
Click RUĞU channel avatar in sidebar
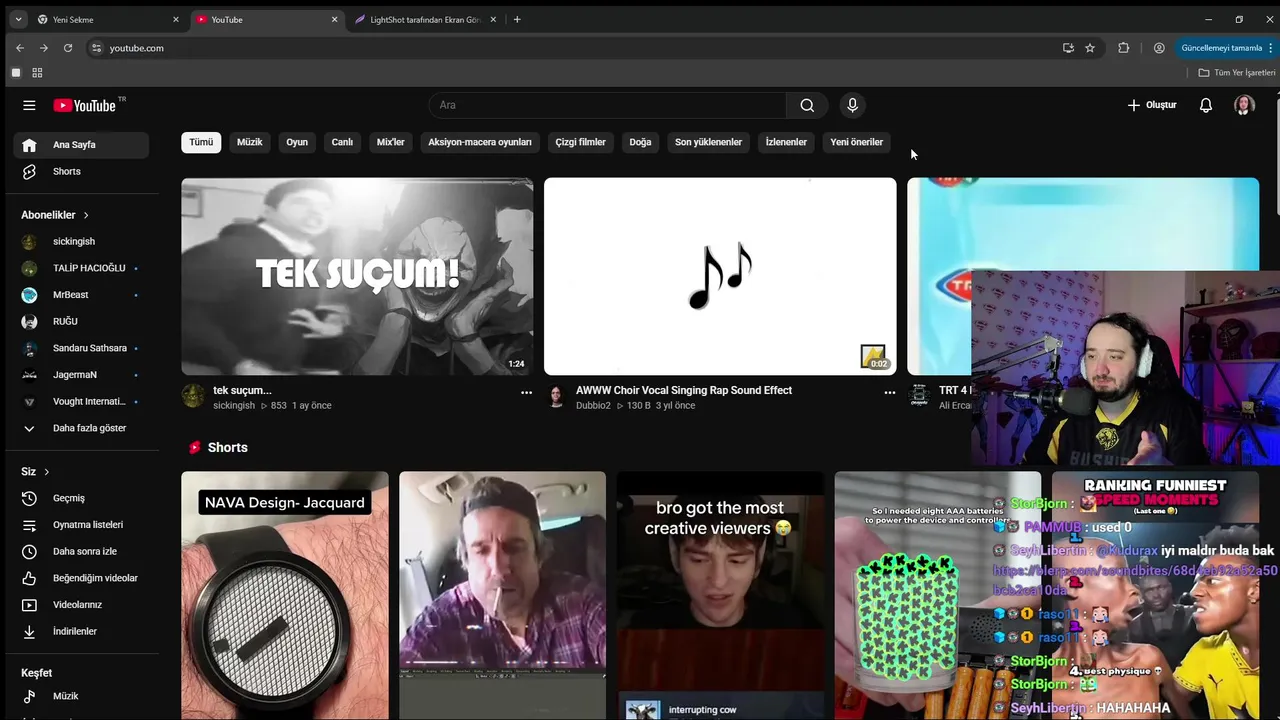pyautogui.click(x=29, y=321)
